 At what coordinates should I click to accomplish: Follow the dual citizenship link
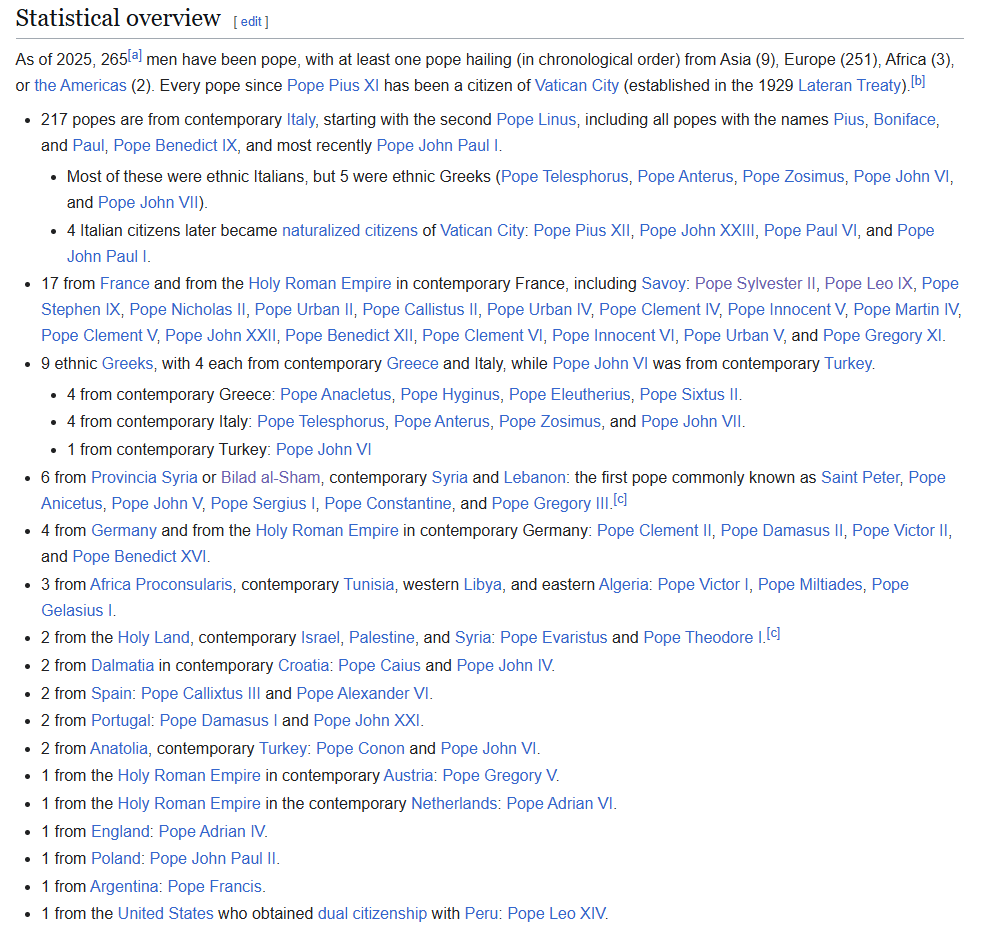pyautogui.click(x=372, y=914)
